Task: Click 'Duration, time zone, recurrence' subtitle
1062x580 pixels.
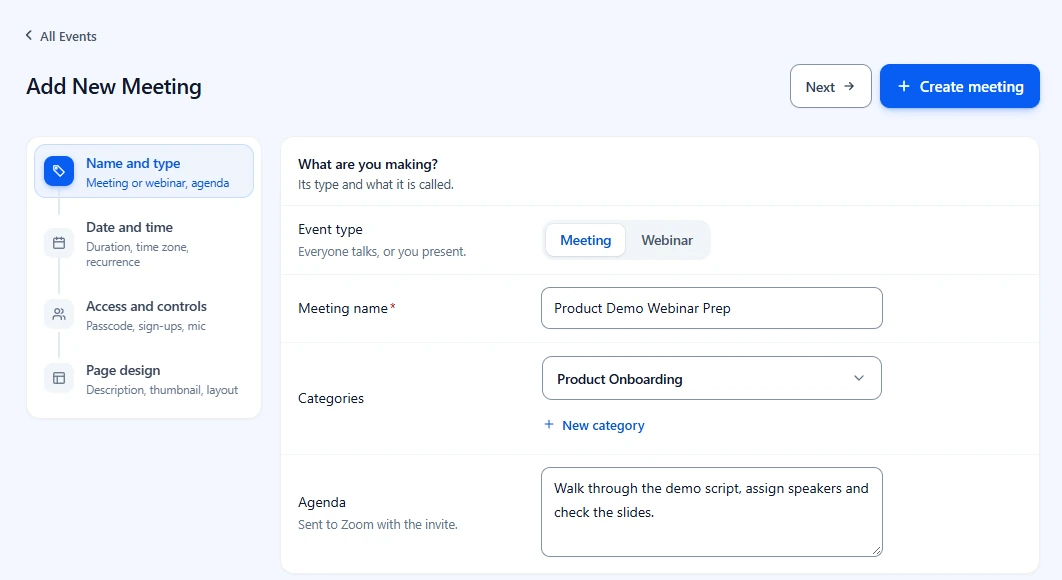Action: (137, 254)
